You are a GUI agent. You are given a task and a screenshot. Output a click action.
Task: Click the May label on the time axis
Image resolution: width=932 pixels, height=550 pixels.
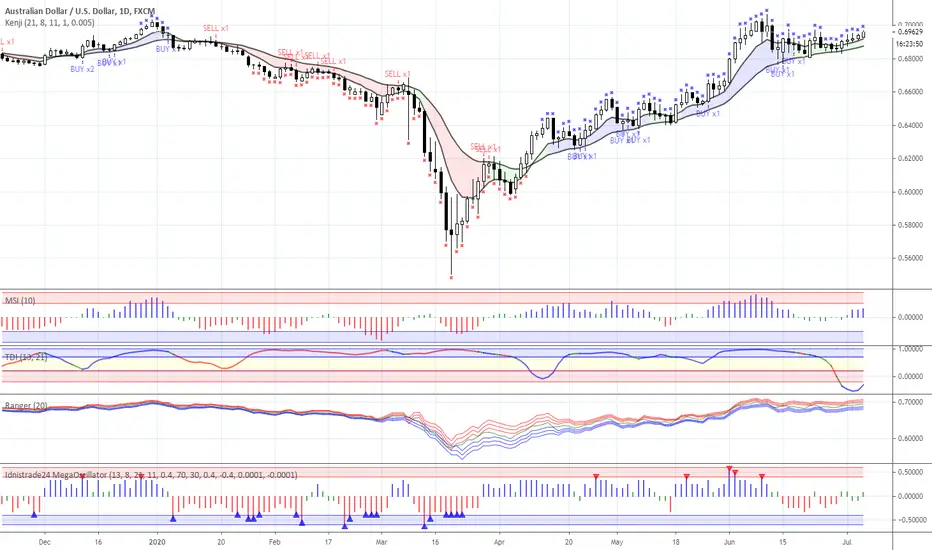(616, 542)
